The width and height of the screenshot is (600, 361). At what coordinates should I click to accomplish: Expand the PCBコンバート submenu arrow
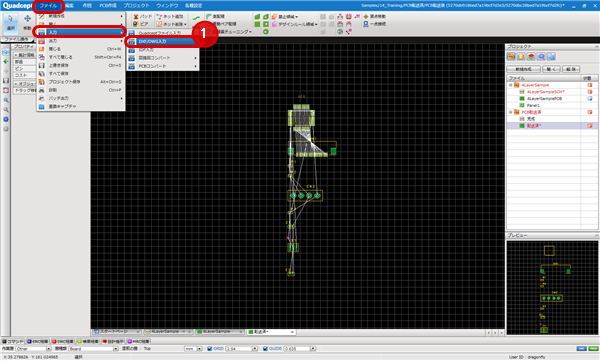(196, 66)
